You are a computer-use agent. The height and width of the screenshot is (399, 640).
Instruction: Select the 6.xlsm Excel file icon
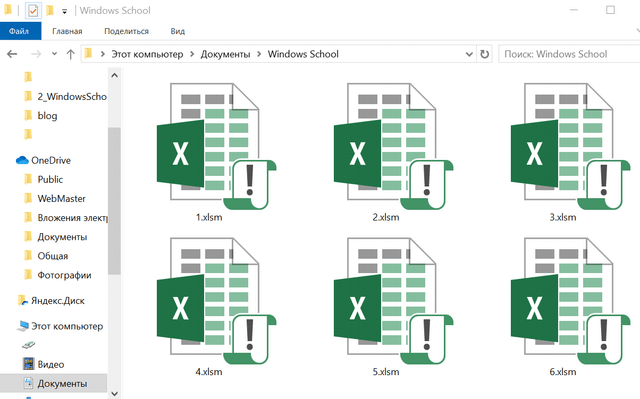pos(570,301)
